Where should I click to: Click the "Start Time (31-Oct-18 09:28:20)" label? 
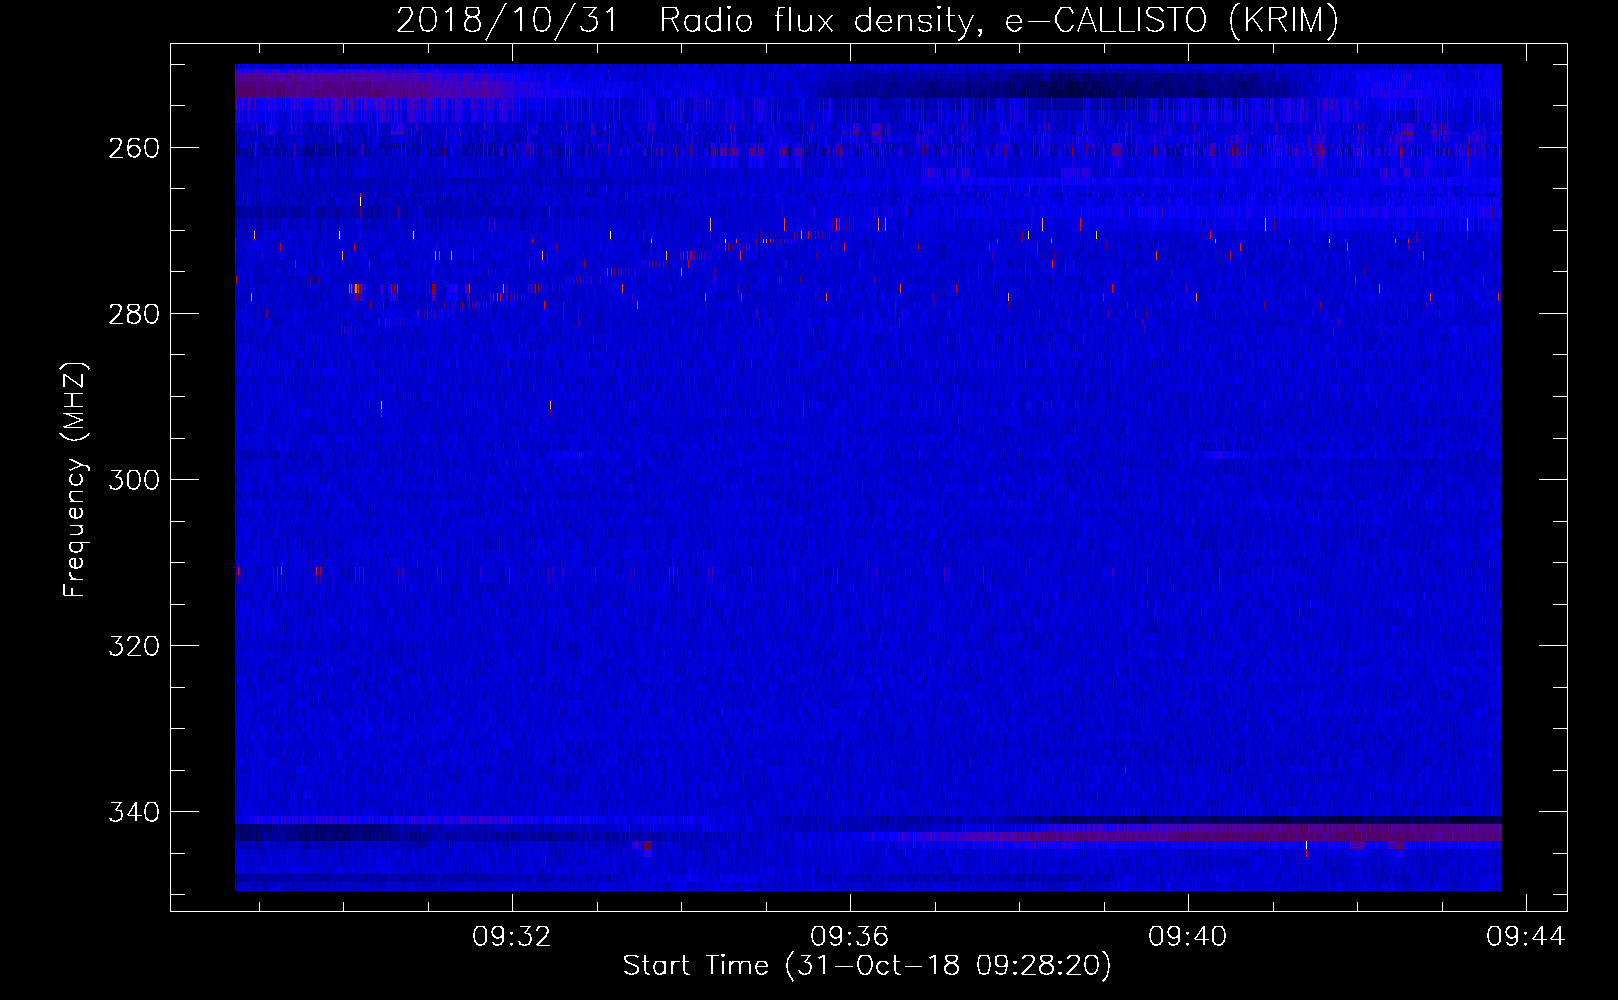click(867, 966)
